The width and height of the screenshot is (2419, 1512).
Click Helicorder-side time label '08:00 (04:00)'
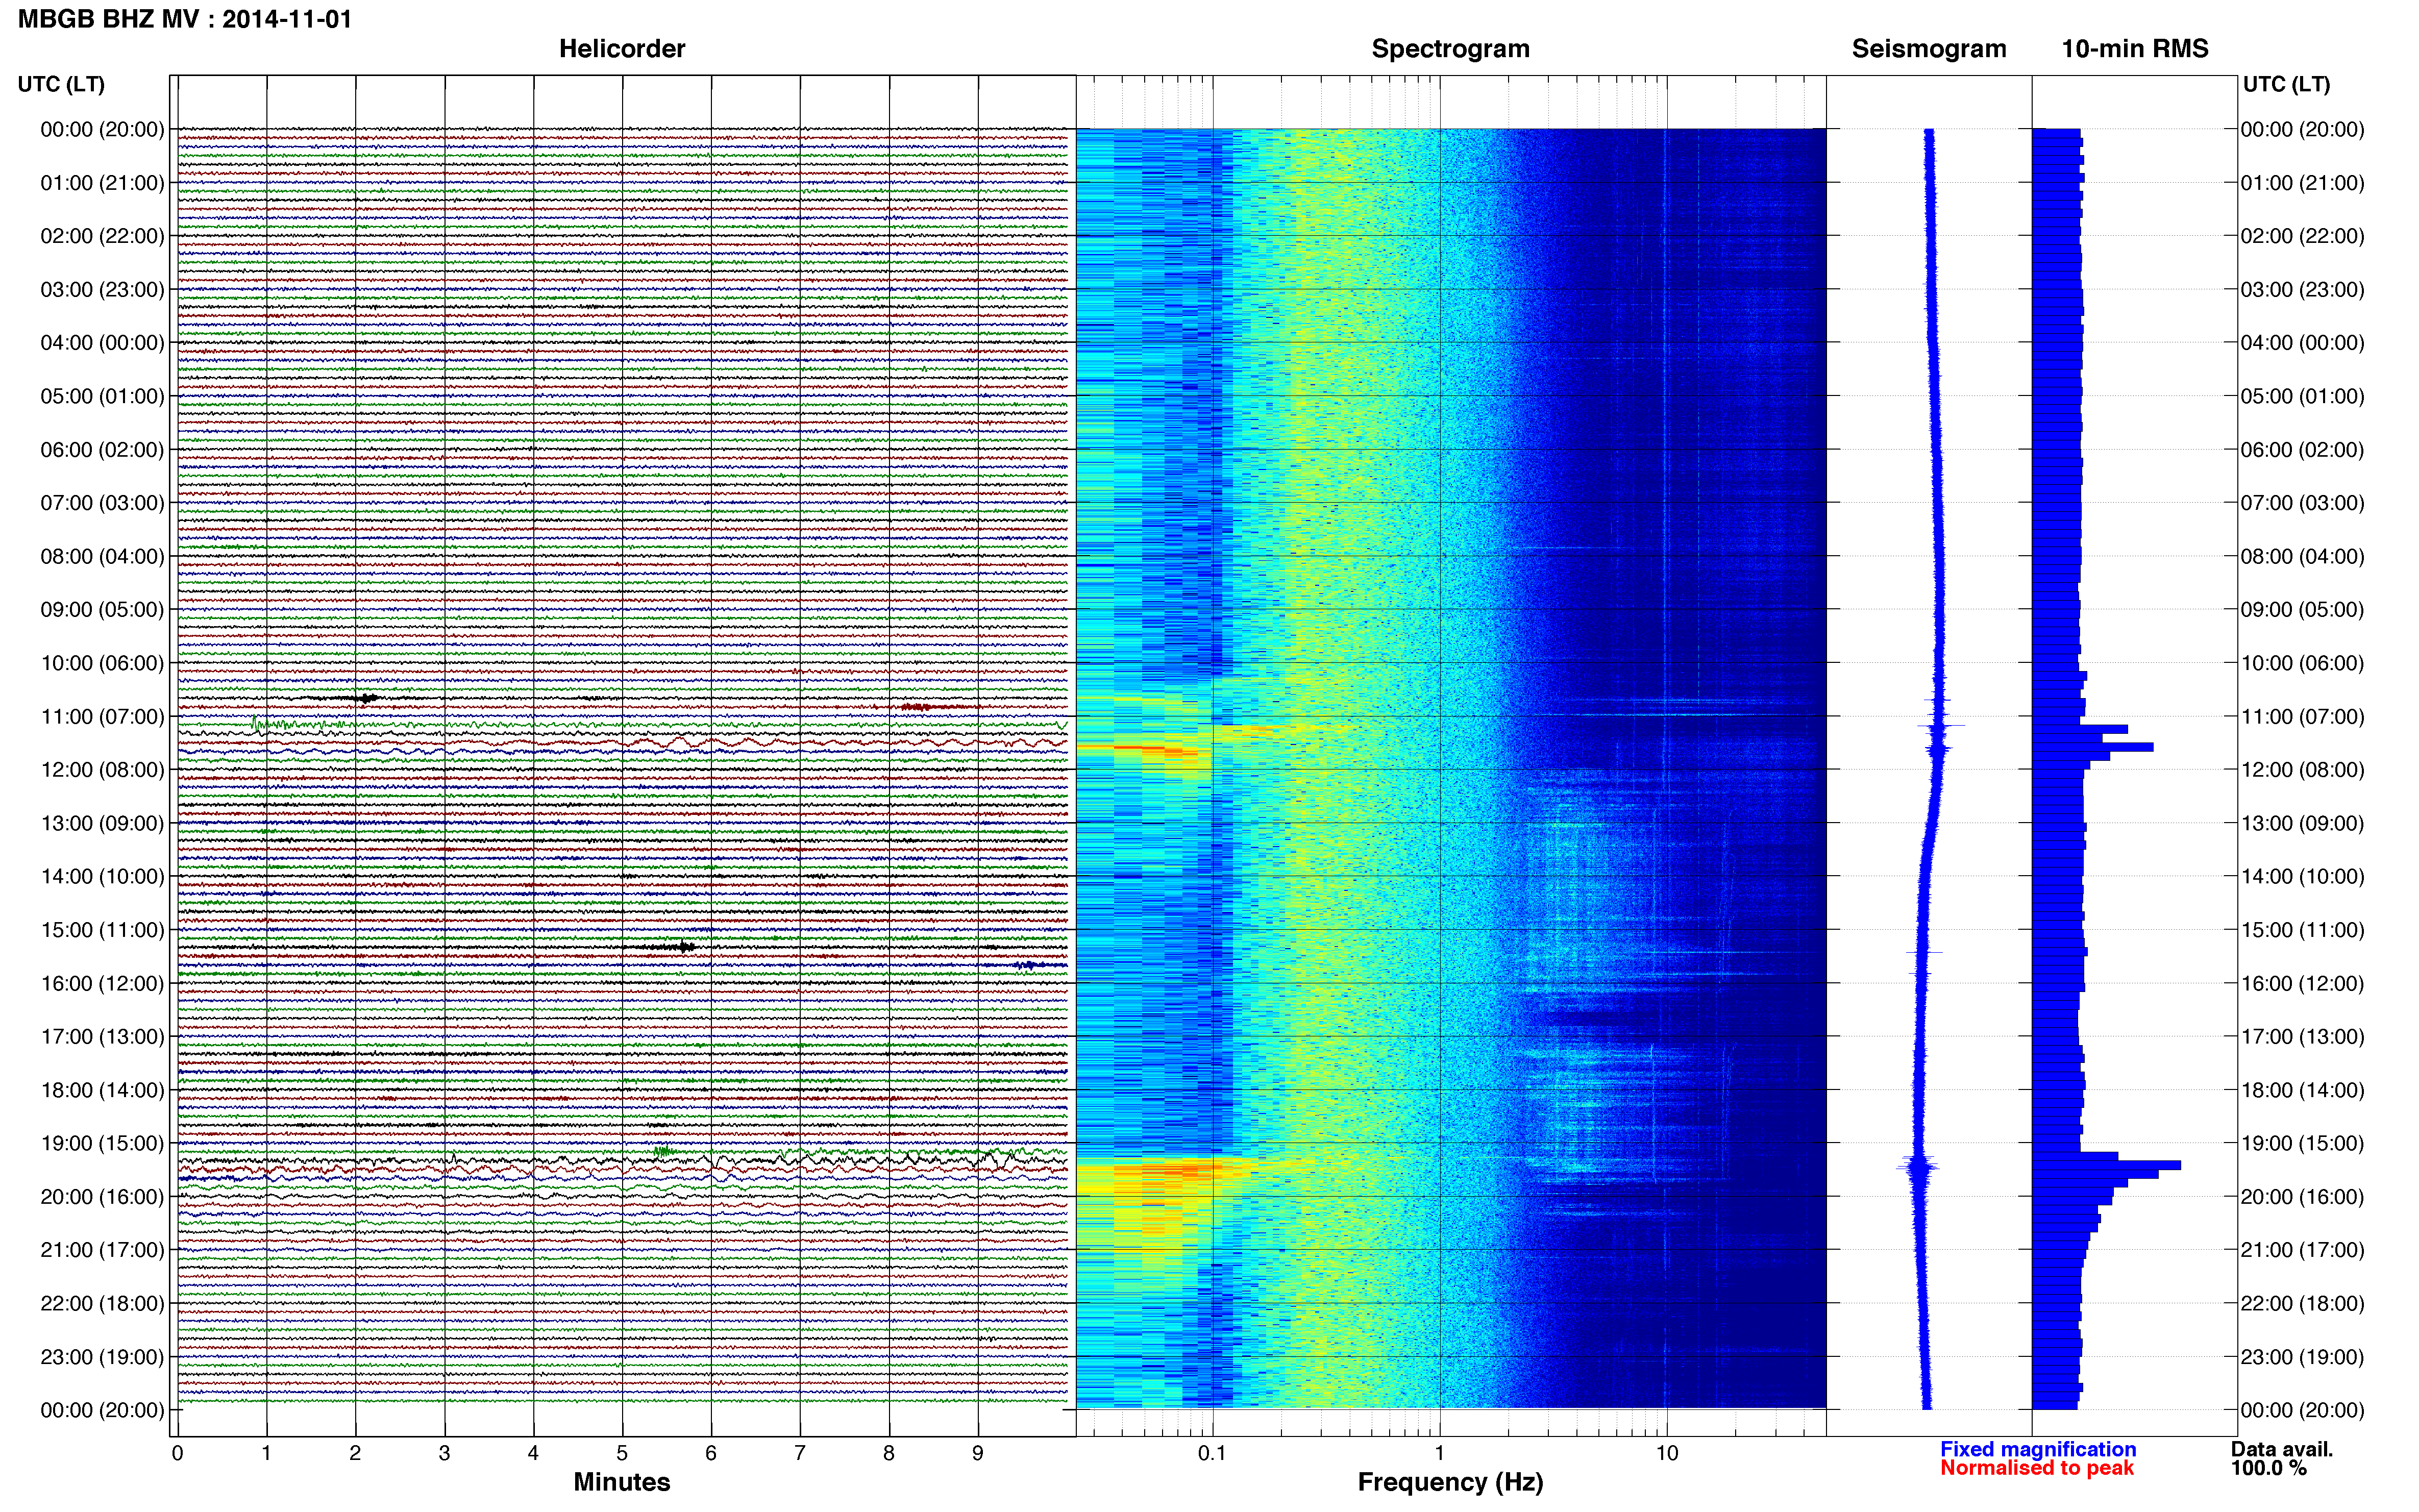[x=102, y=556]
